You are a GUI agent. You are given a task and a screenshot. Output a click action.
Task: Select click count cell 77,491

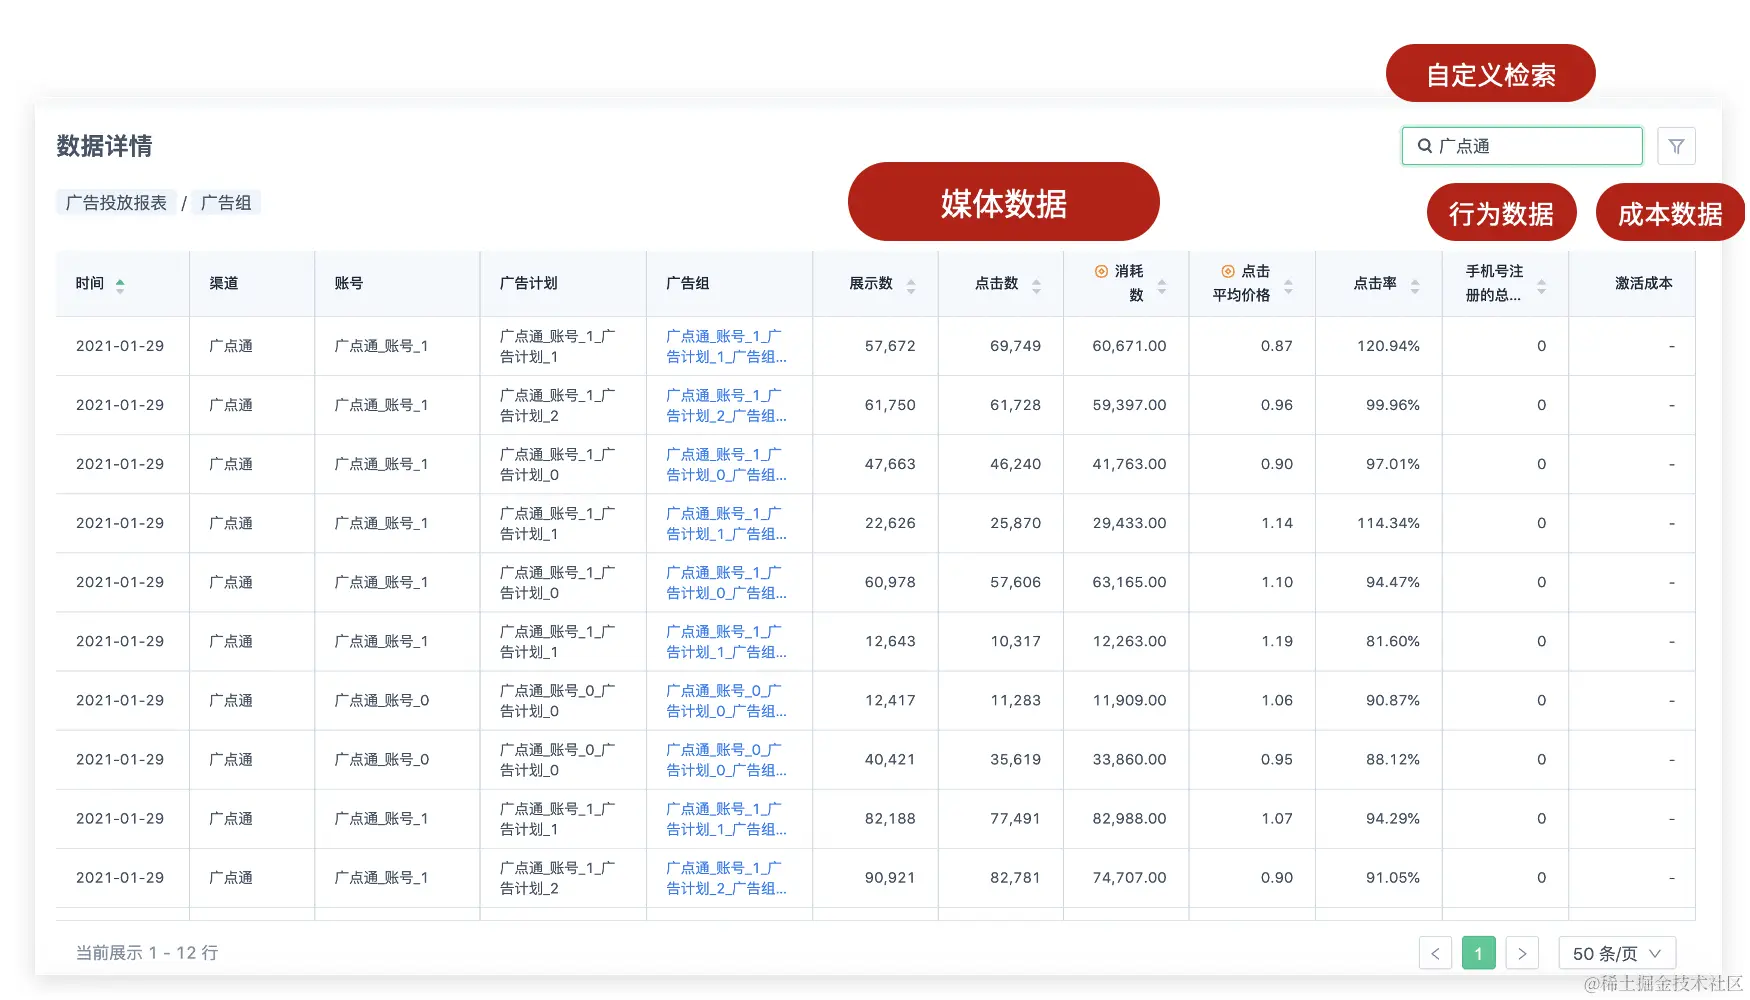click(x=1015, y=818)
